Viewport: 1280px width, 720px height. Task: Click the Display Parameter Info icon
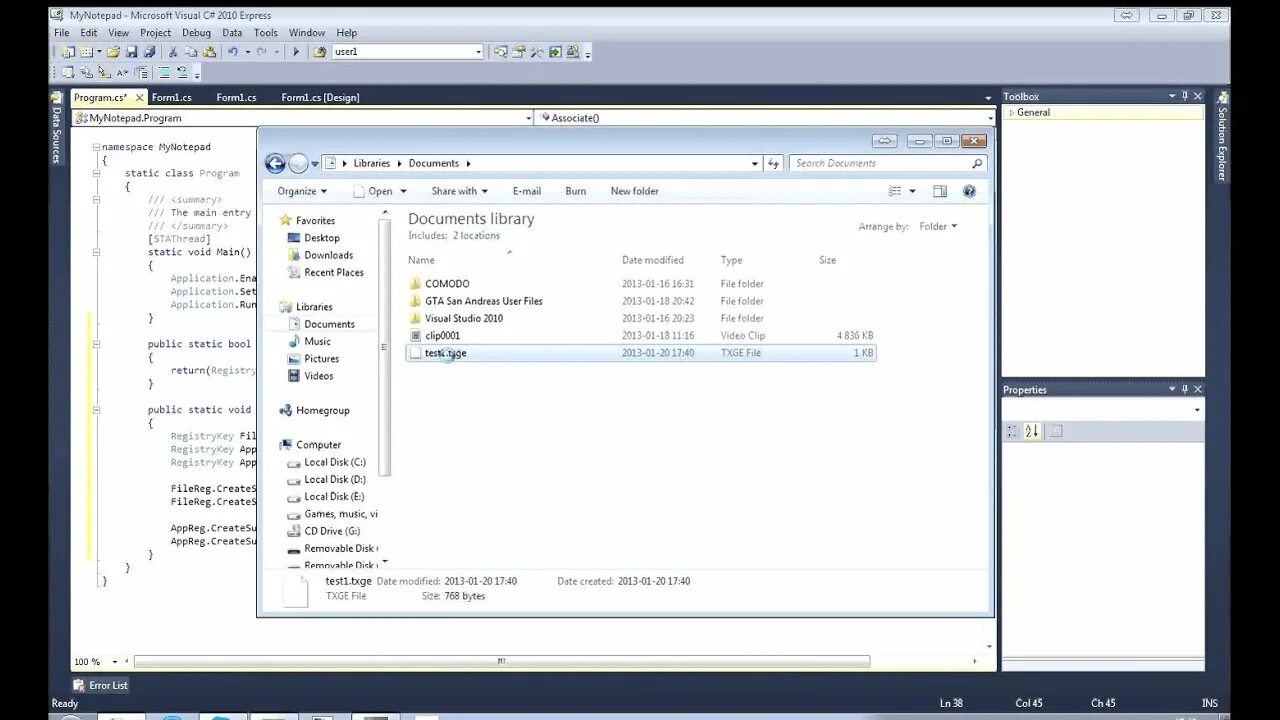pos(86,72)
